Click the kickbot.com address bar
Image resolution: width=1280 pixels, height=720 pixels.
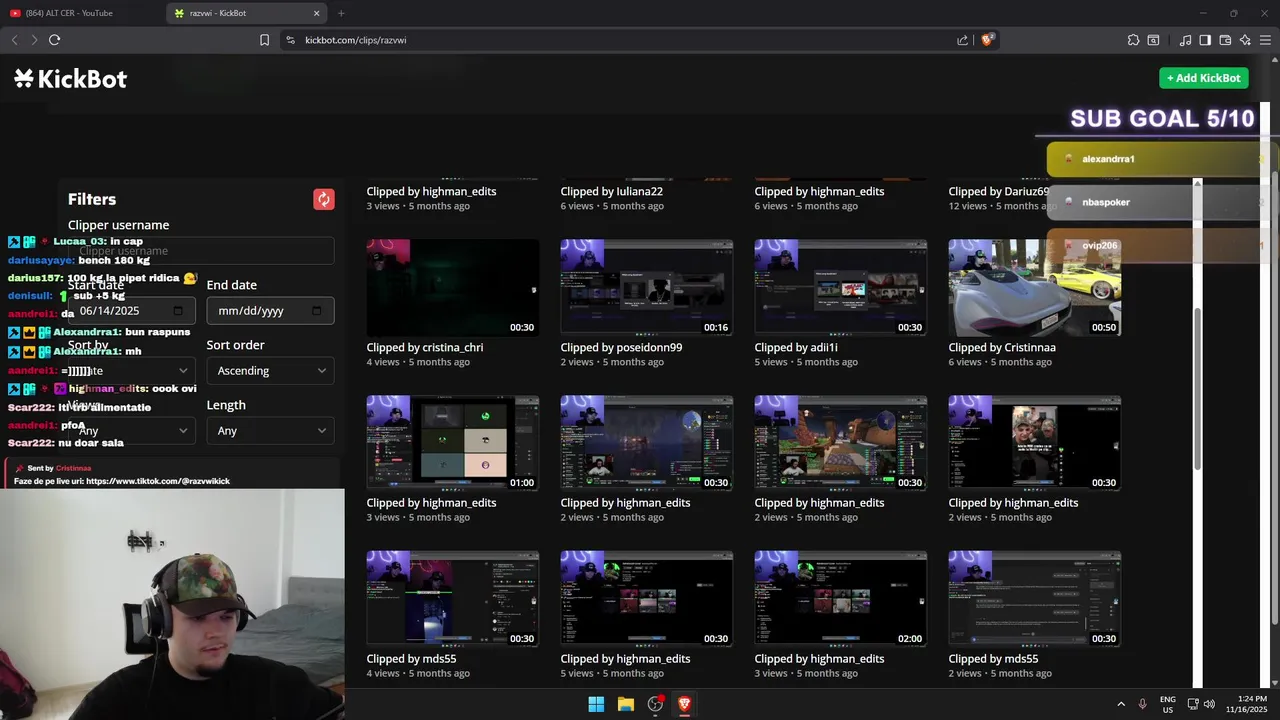coord(620,40)
